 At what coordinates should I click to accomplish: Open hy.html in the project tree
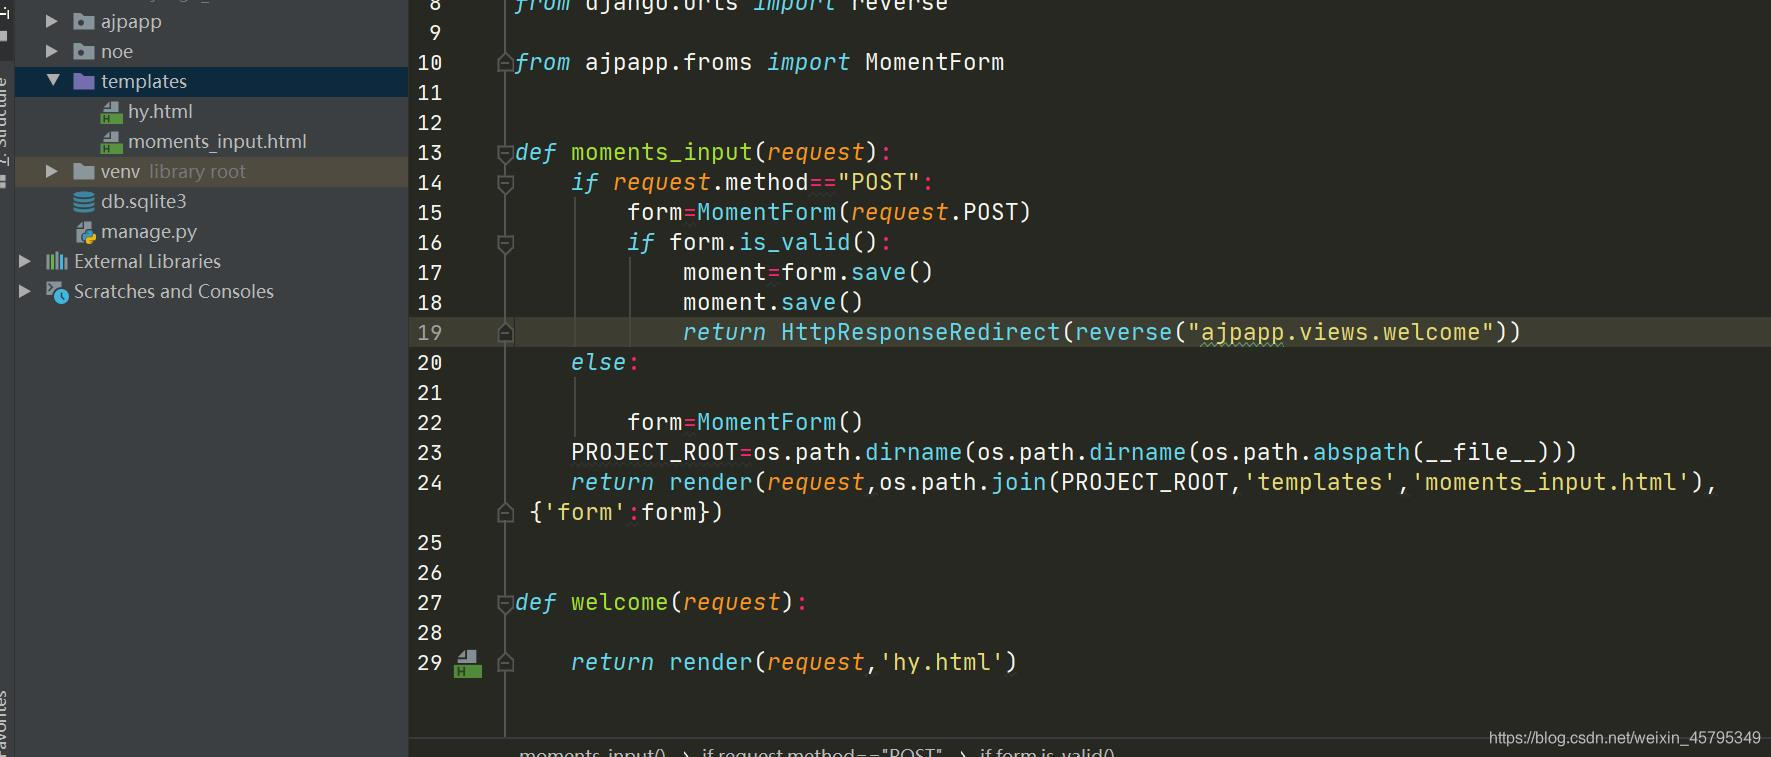pyautogui.click(x=160, y=111)
